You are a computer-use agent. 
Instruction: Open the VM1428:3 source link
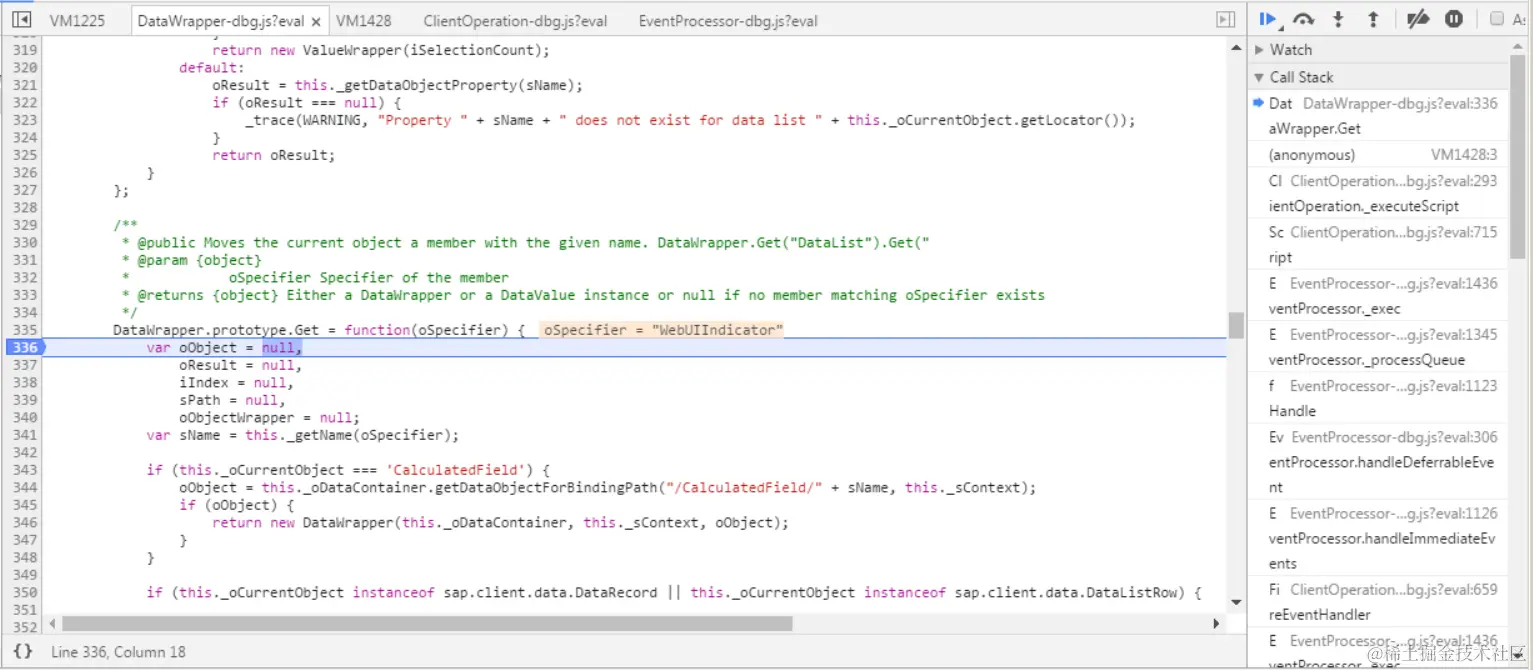pos(1464,155)
